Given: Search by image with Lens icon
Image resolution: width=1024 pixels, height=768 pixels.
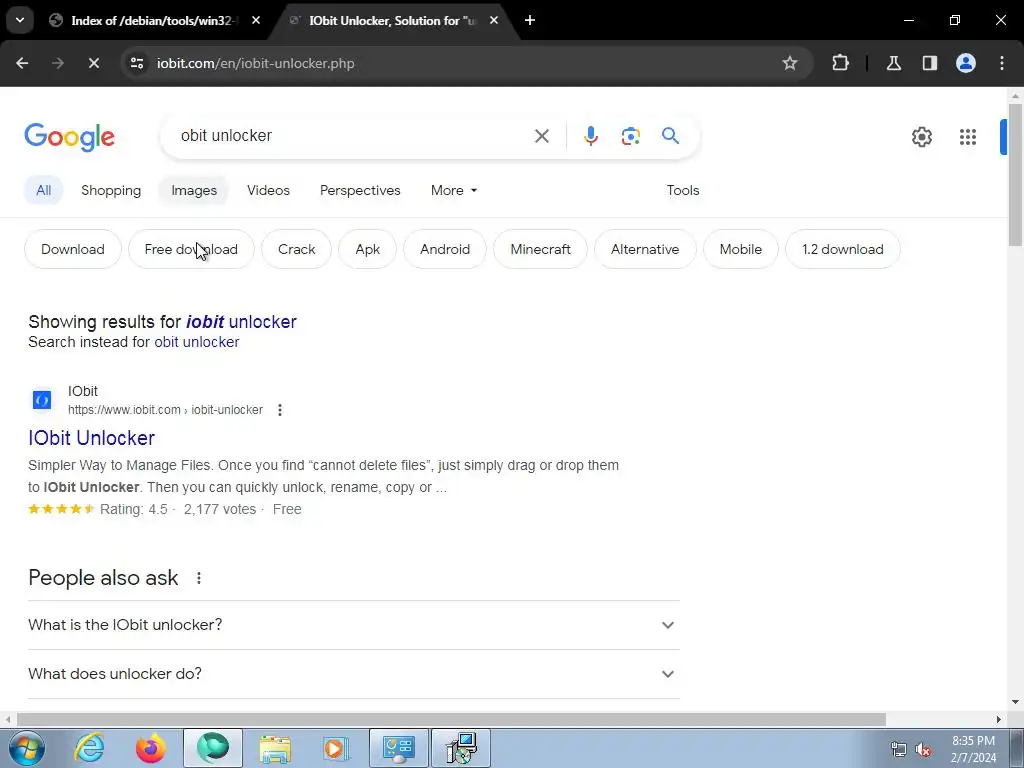Looking at the screenshot, I should pyautogui.click(x=630, y=136).
